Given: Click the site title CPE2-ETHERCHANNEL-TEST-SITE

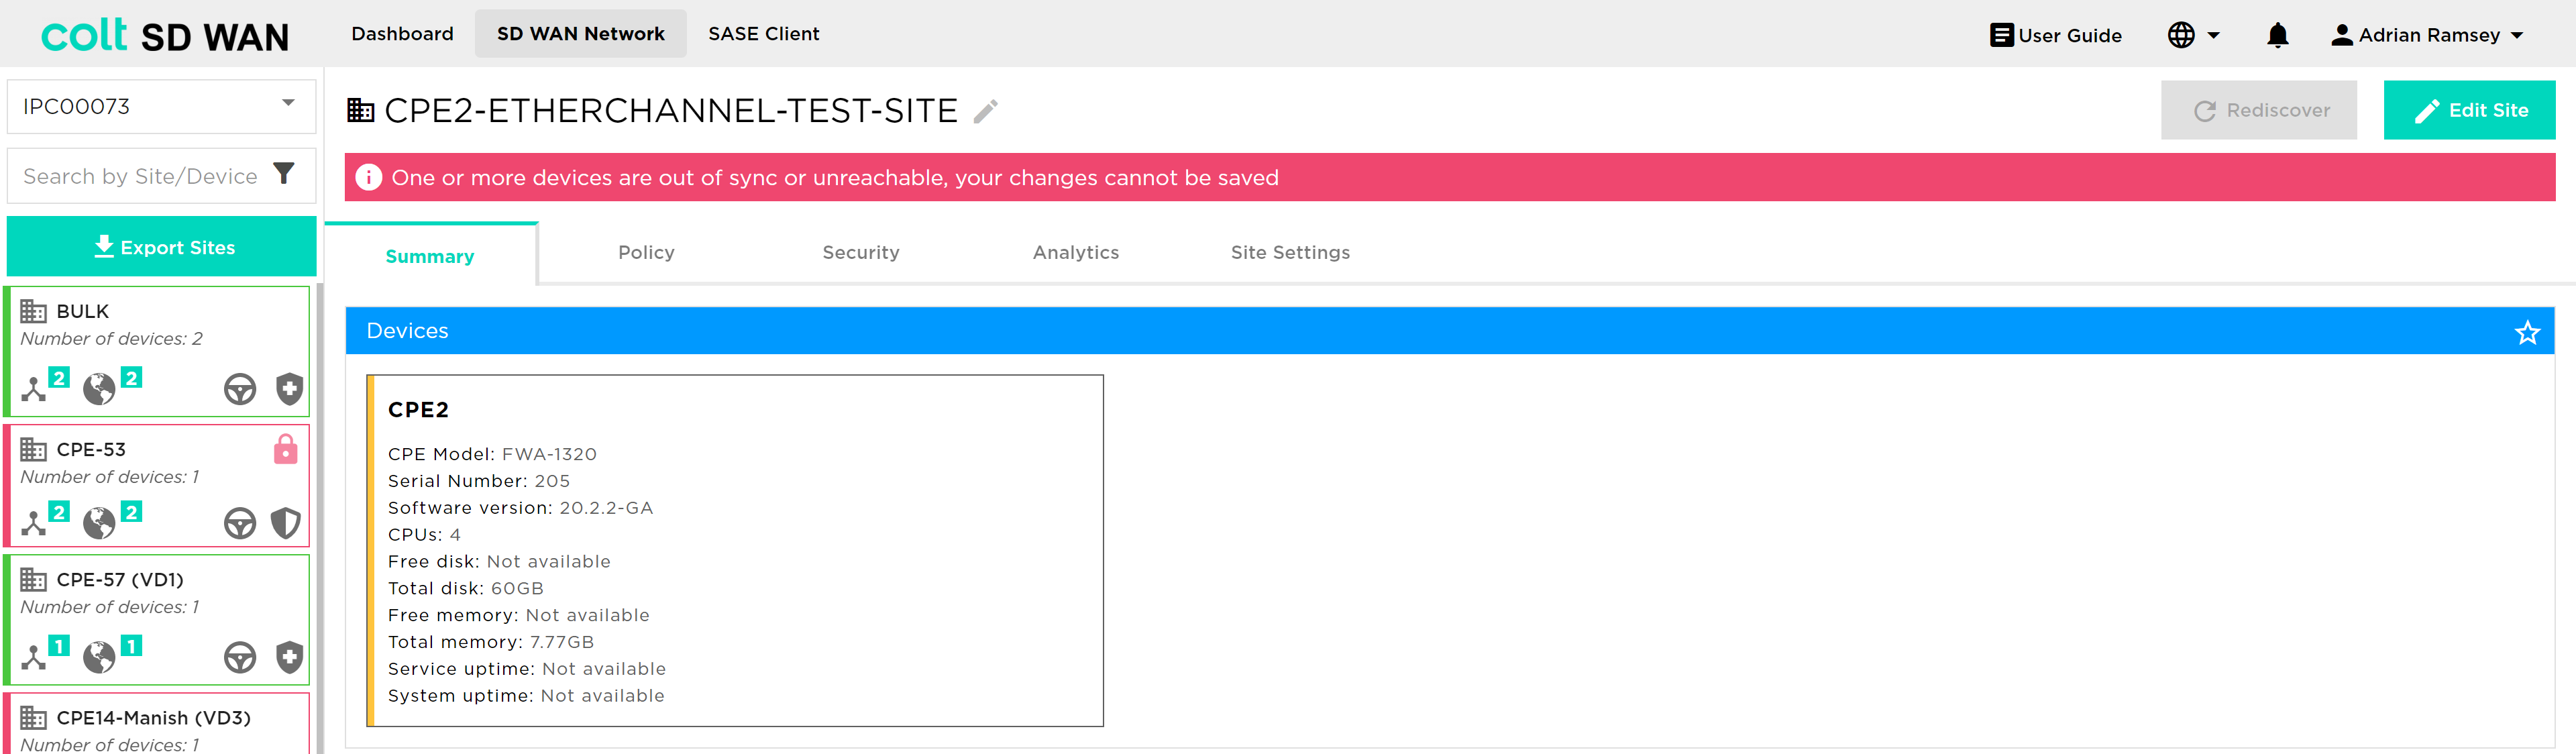Looking at the screenshot, I should click(x=671, y=110).
